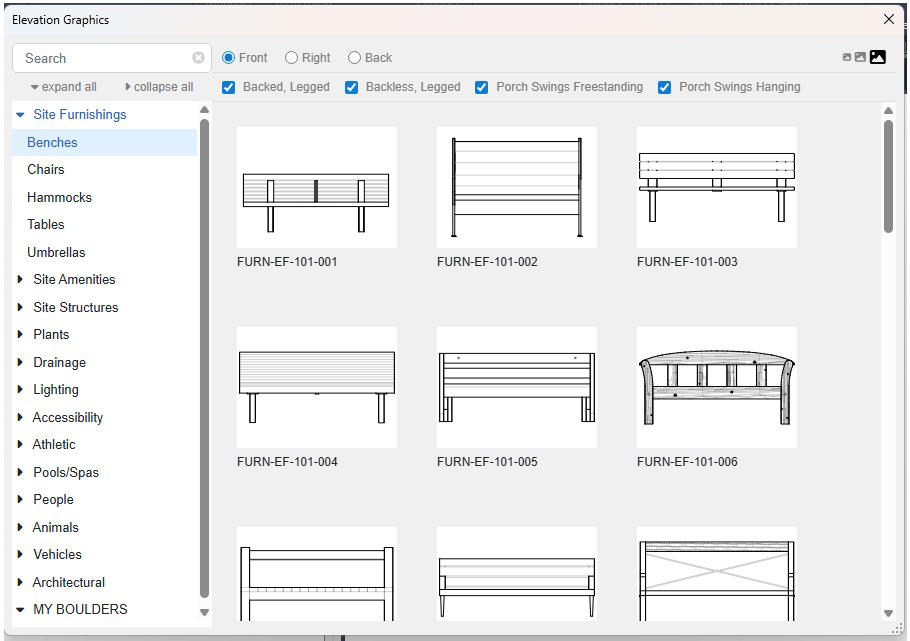Select the FURN-EF-101-006 bench graphic
The width and height of the screenshot is (910, 641).
pyautogui.click(x=716, y=387)
